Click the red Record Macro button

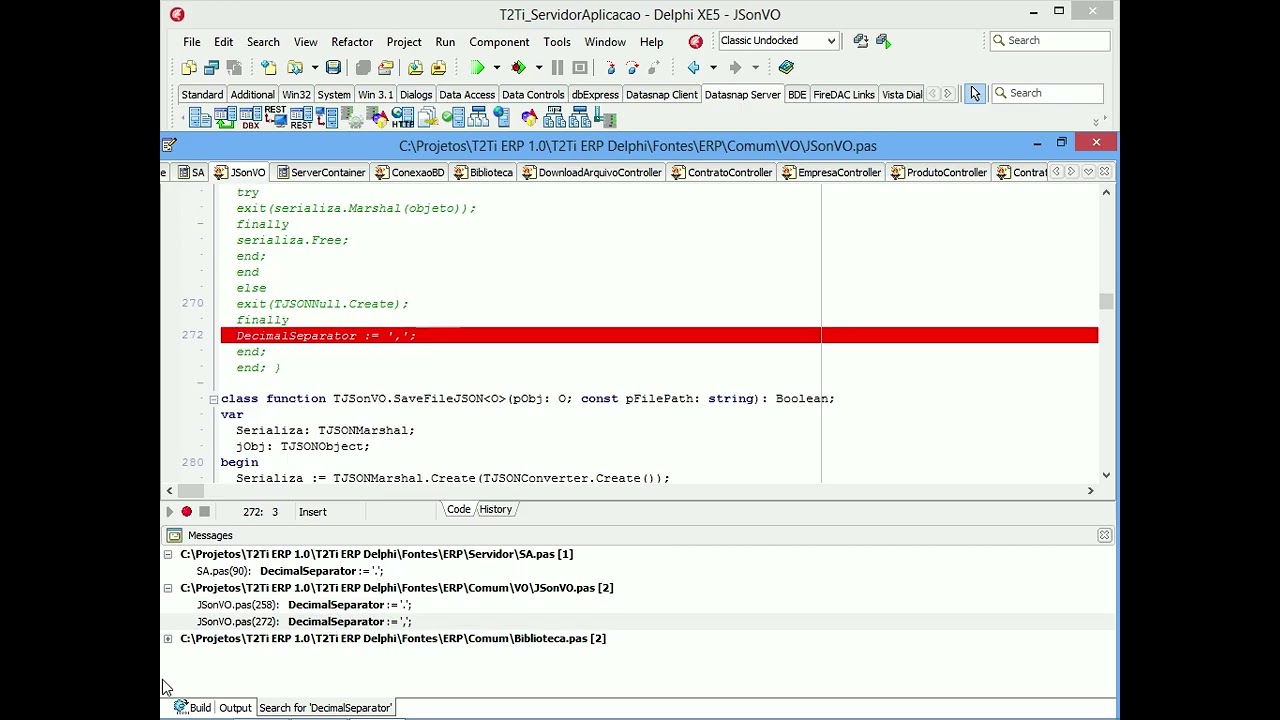pos(186,511)
